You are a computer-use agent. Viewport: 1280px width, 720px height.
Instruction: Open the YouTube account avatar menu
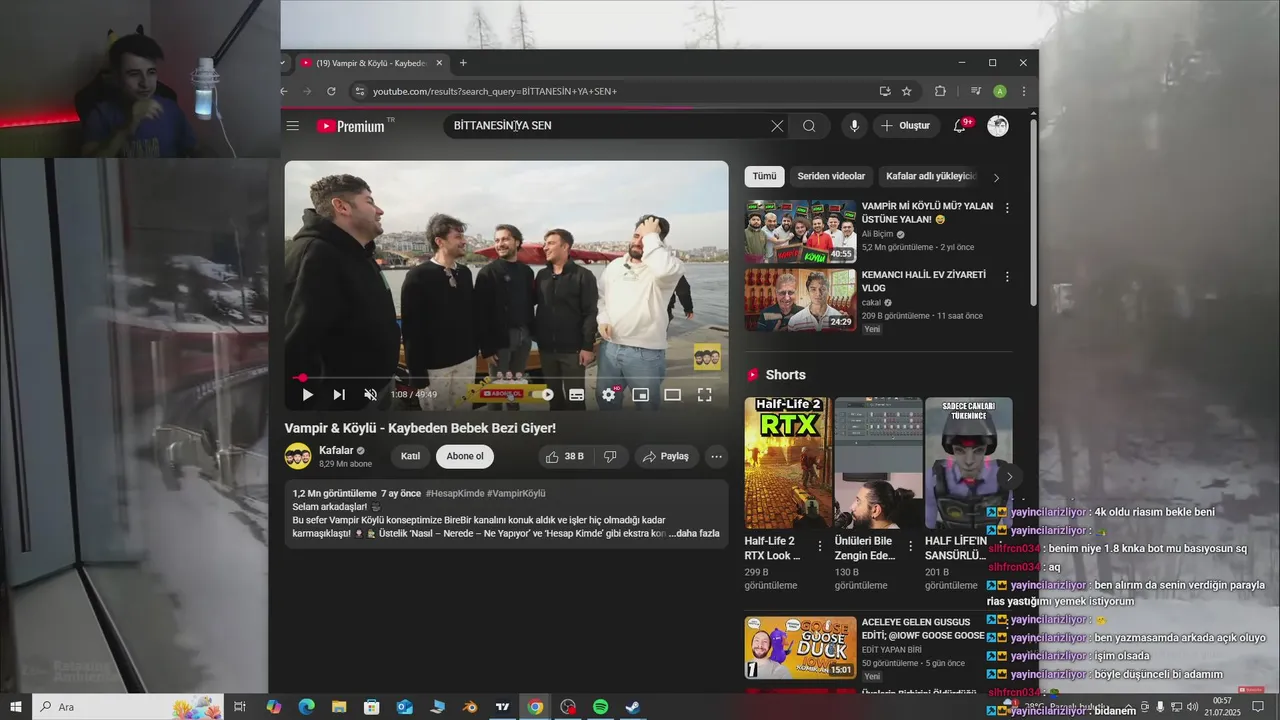click(x=998, y=126)
